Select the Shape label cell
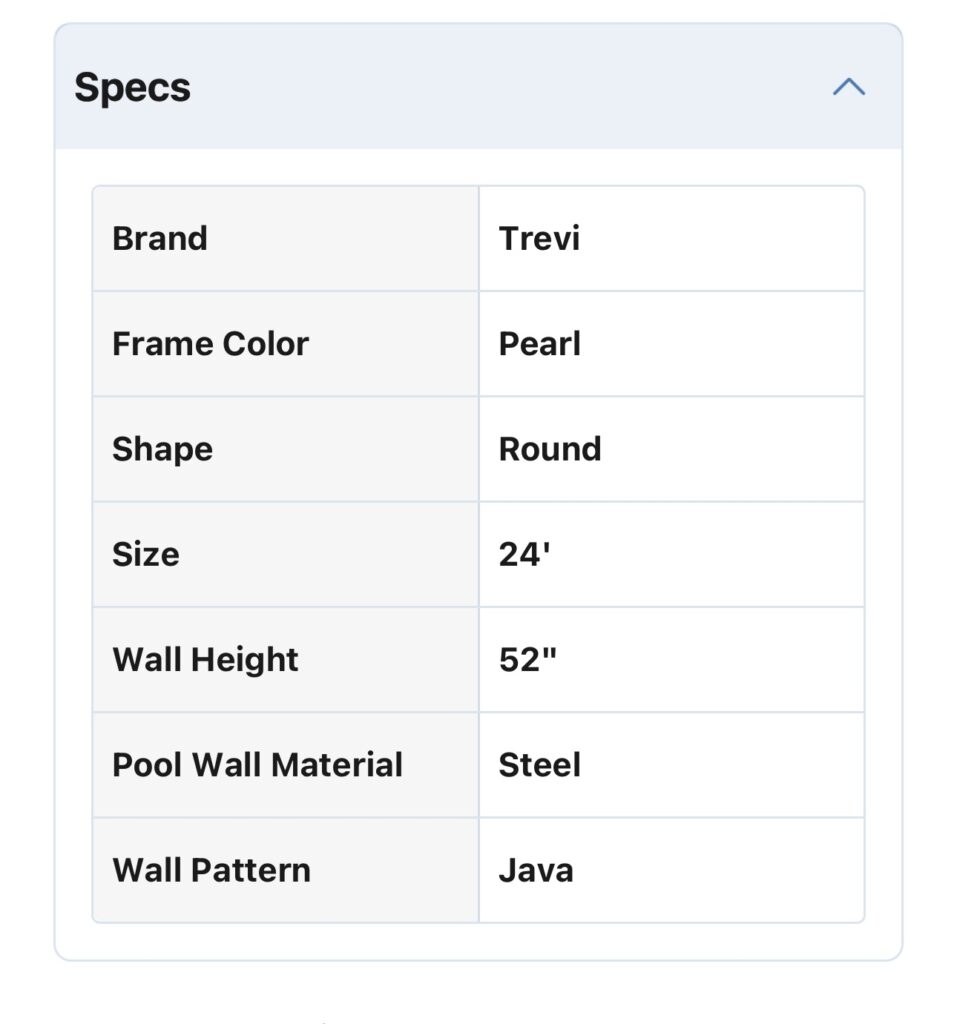The width and height of the screenshot is (957, 1024). [x=285, y=449]
